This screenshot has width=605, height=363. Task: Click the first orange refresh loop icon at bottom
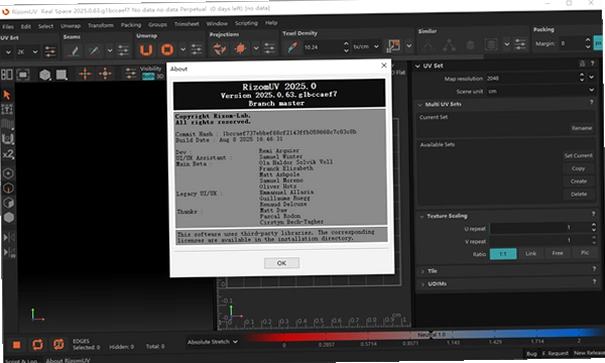pyautogui.click(x=38, y=344)
